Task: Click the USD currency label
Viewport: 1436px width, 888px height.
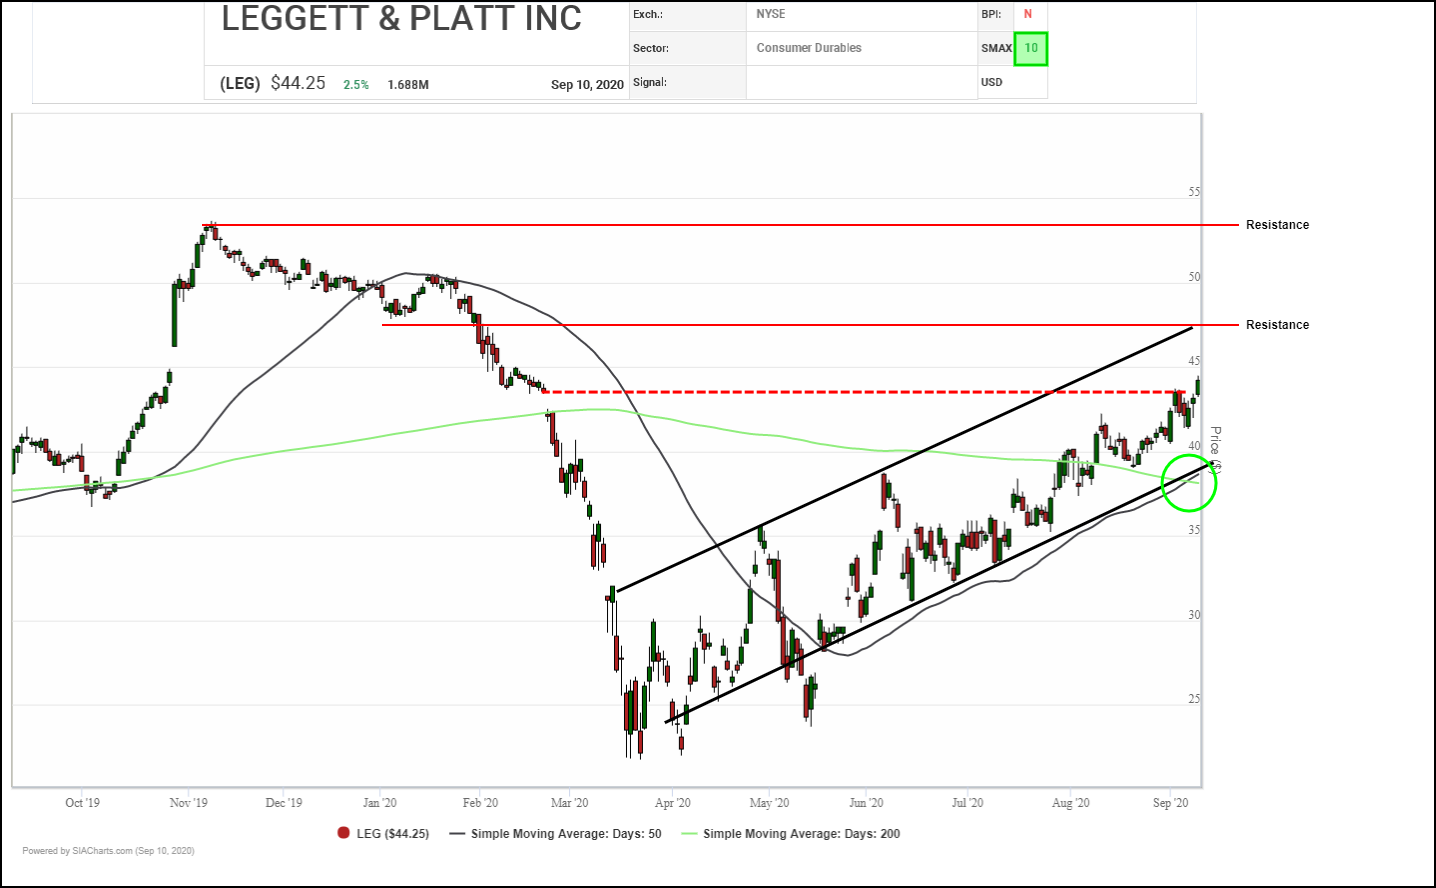Action: click(991, 82)
